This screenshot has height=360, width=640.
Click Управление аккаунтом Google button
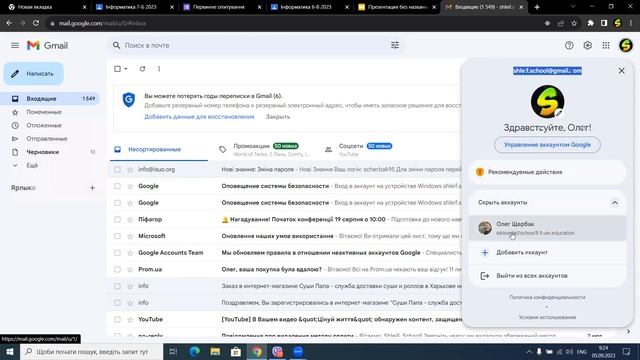547,144
